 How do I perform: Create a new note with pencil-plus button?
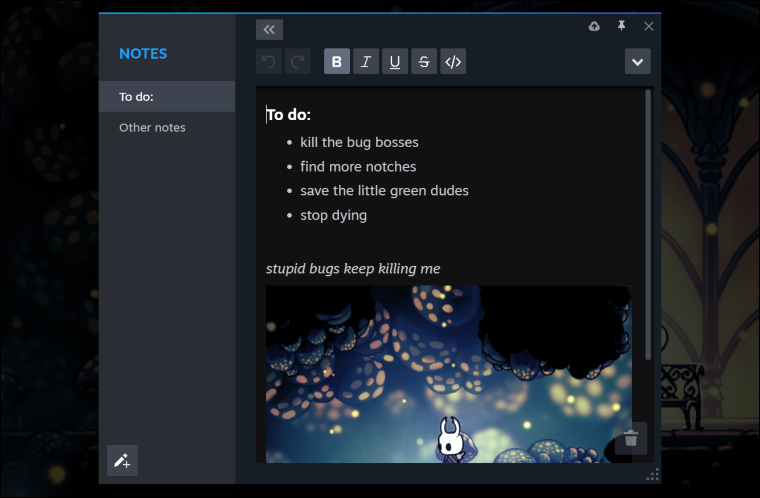click(x=122, y=460)
